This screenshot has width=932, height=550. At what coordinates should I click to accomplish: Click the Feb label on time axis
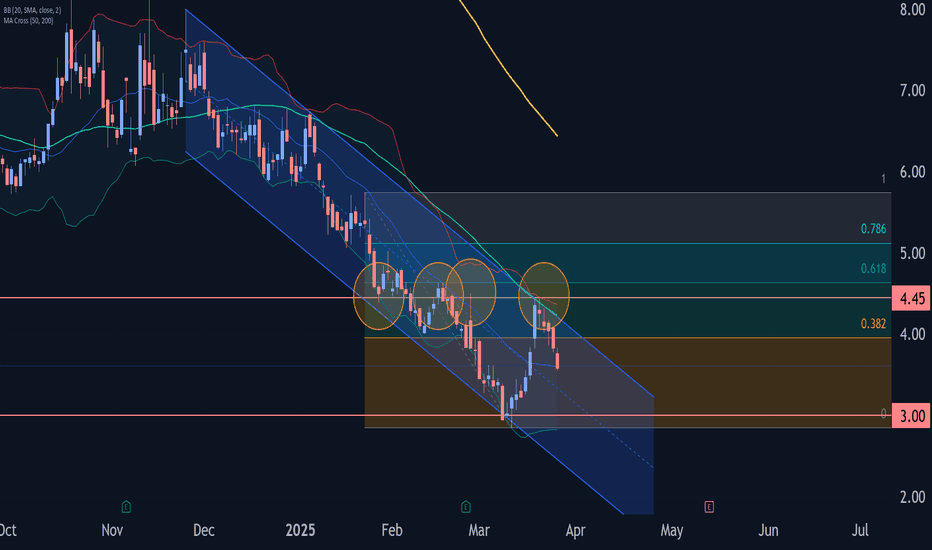[x=392, y=530]
